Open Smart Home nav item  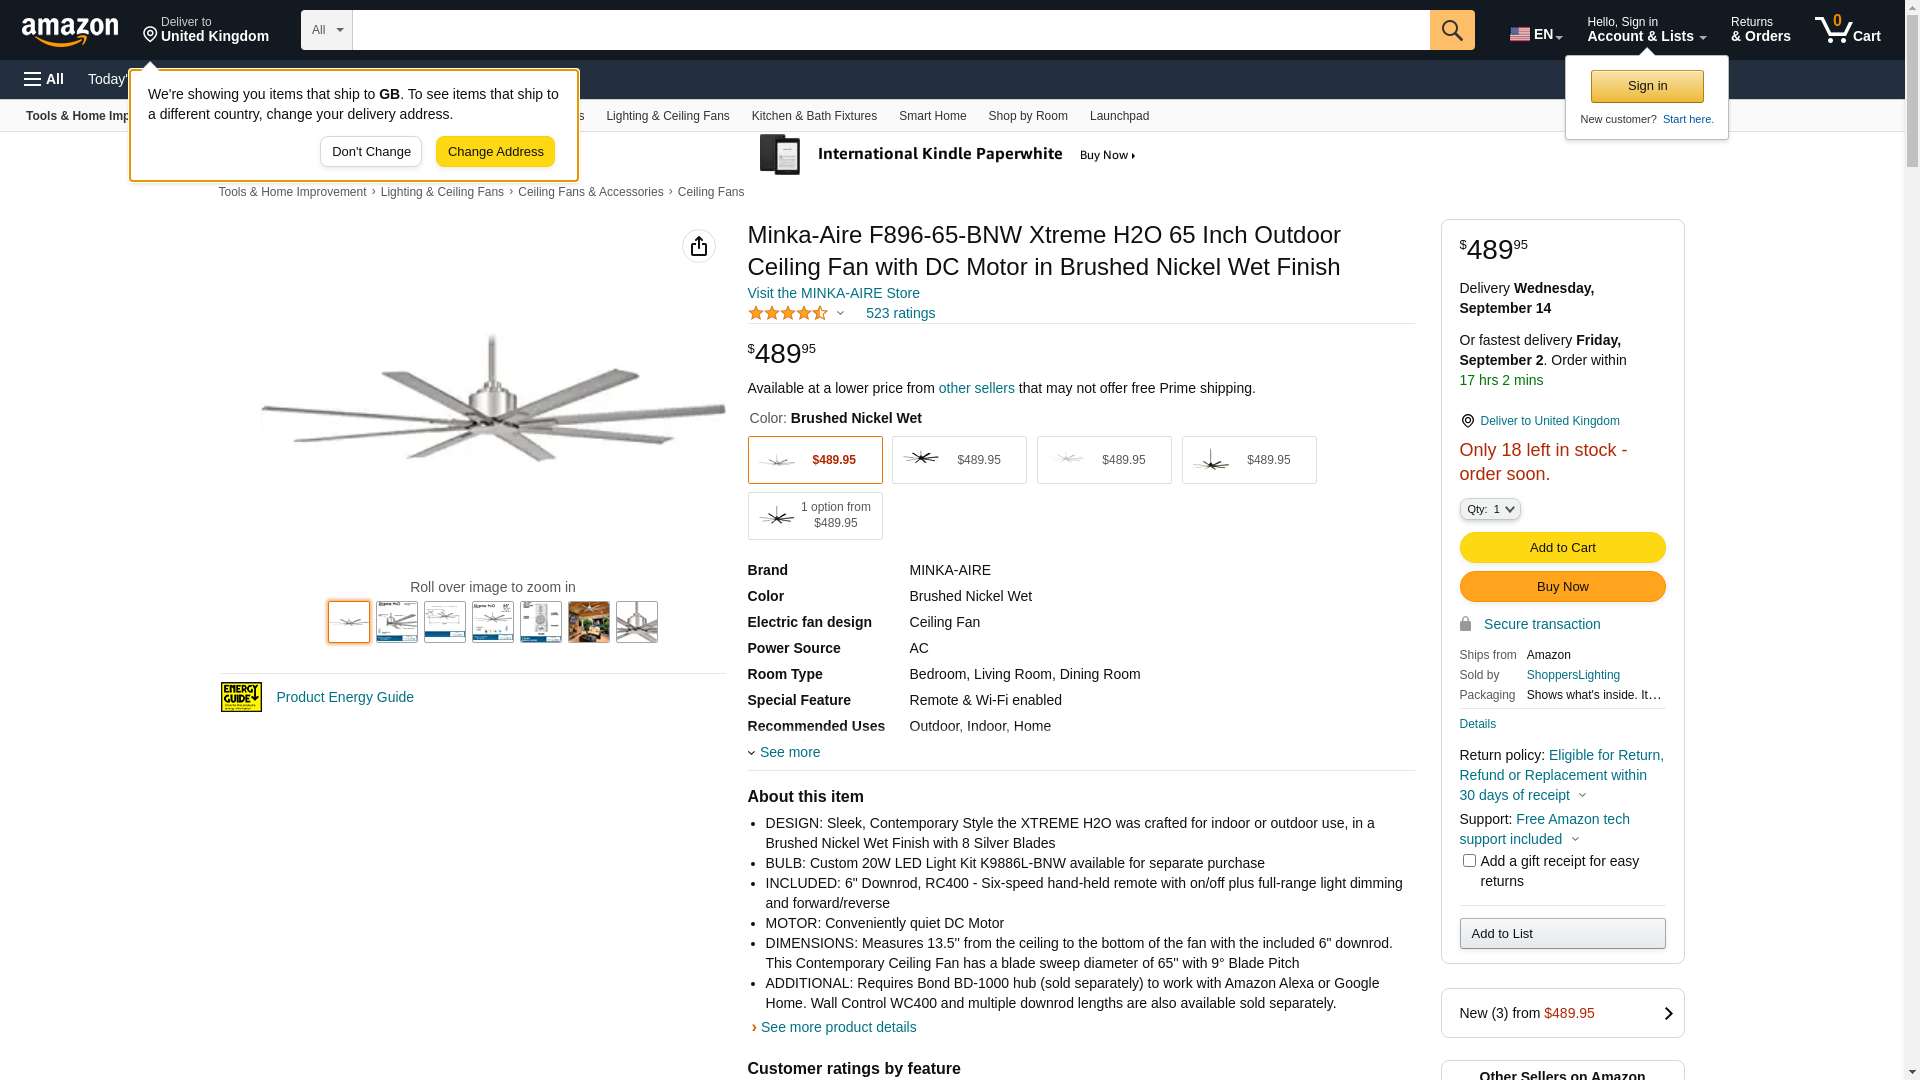coord(931,116)
